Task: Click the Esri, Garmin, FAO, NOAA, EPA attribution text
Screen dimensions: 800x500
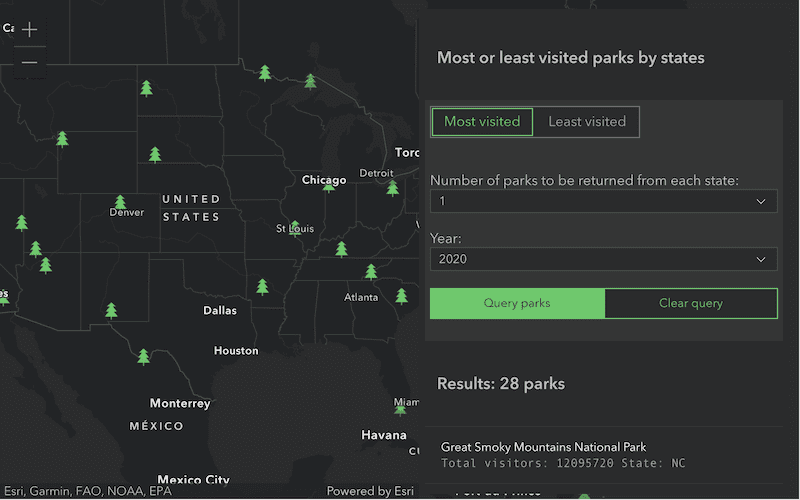Action: click(x=88, y=491)
